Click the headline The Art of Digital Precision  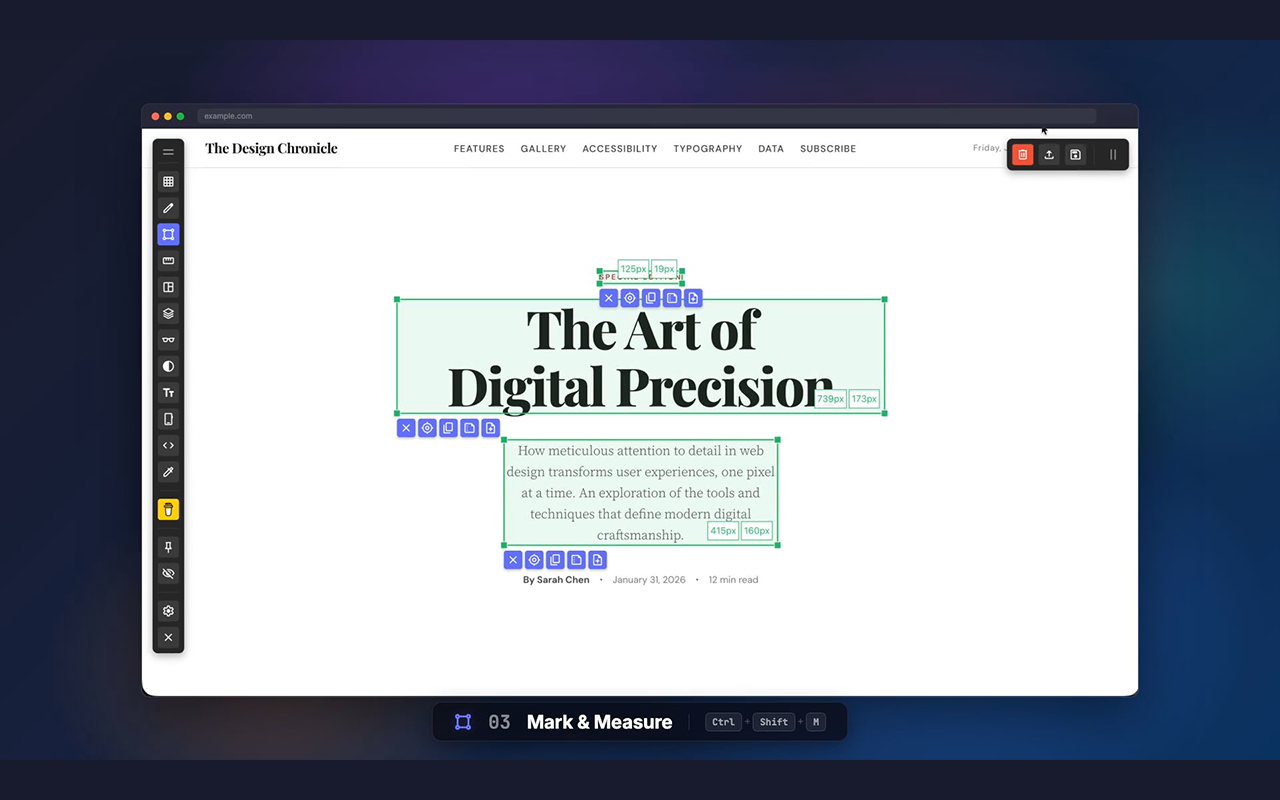click(641, 358)
